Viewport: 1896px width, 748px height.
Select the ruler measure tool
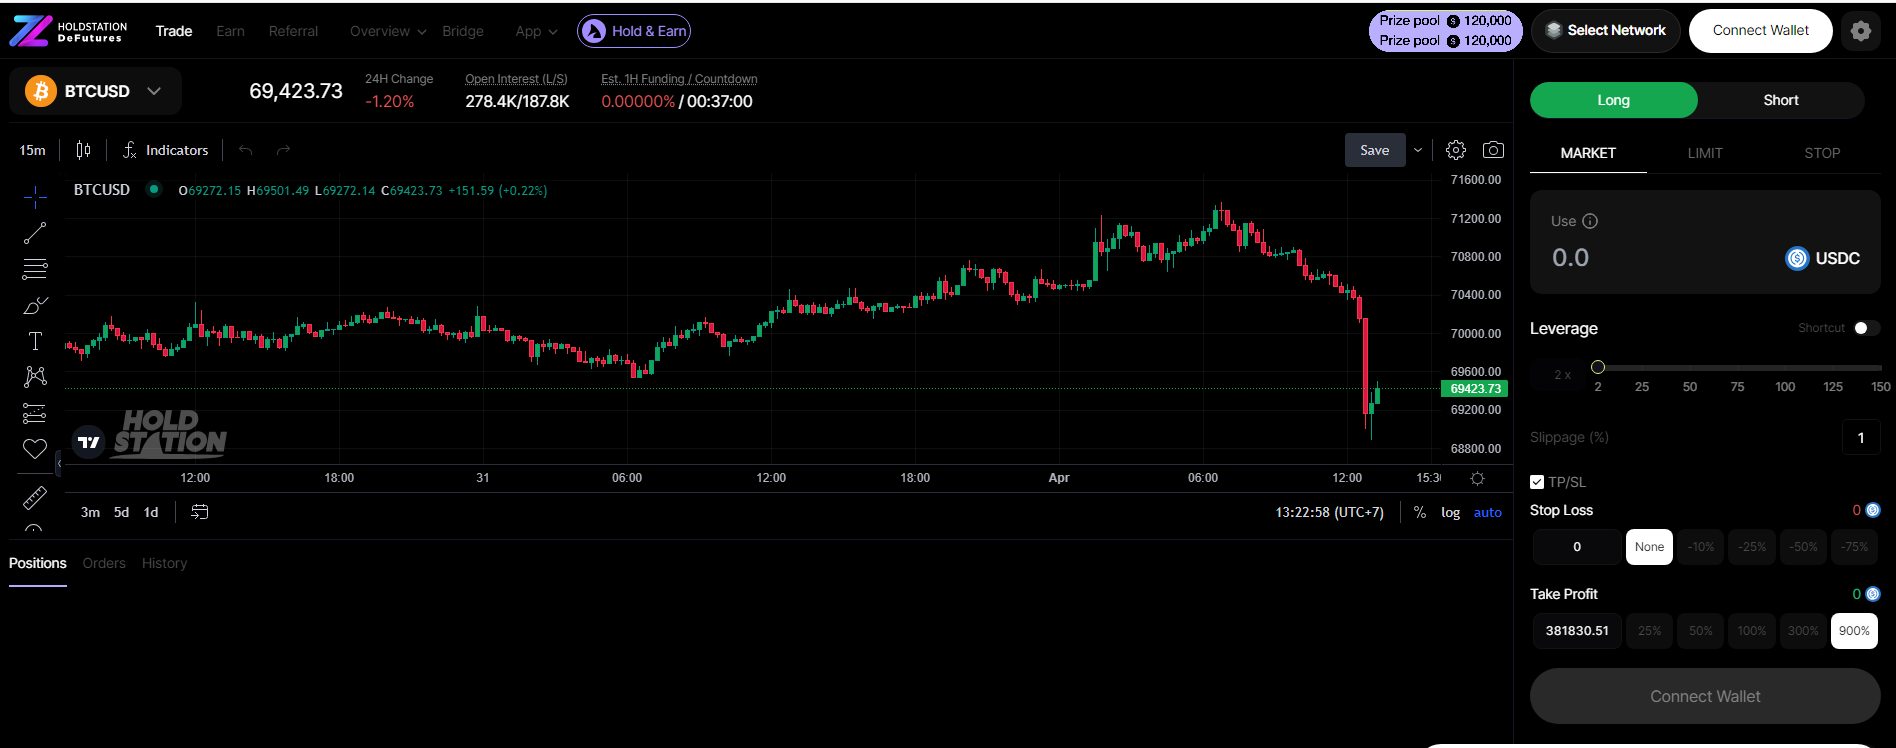[x=35, y=497]
